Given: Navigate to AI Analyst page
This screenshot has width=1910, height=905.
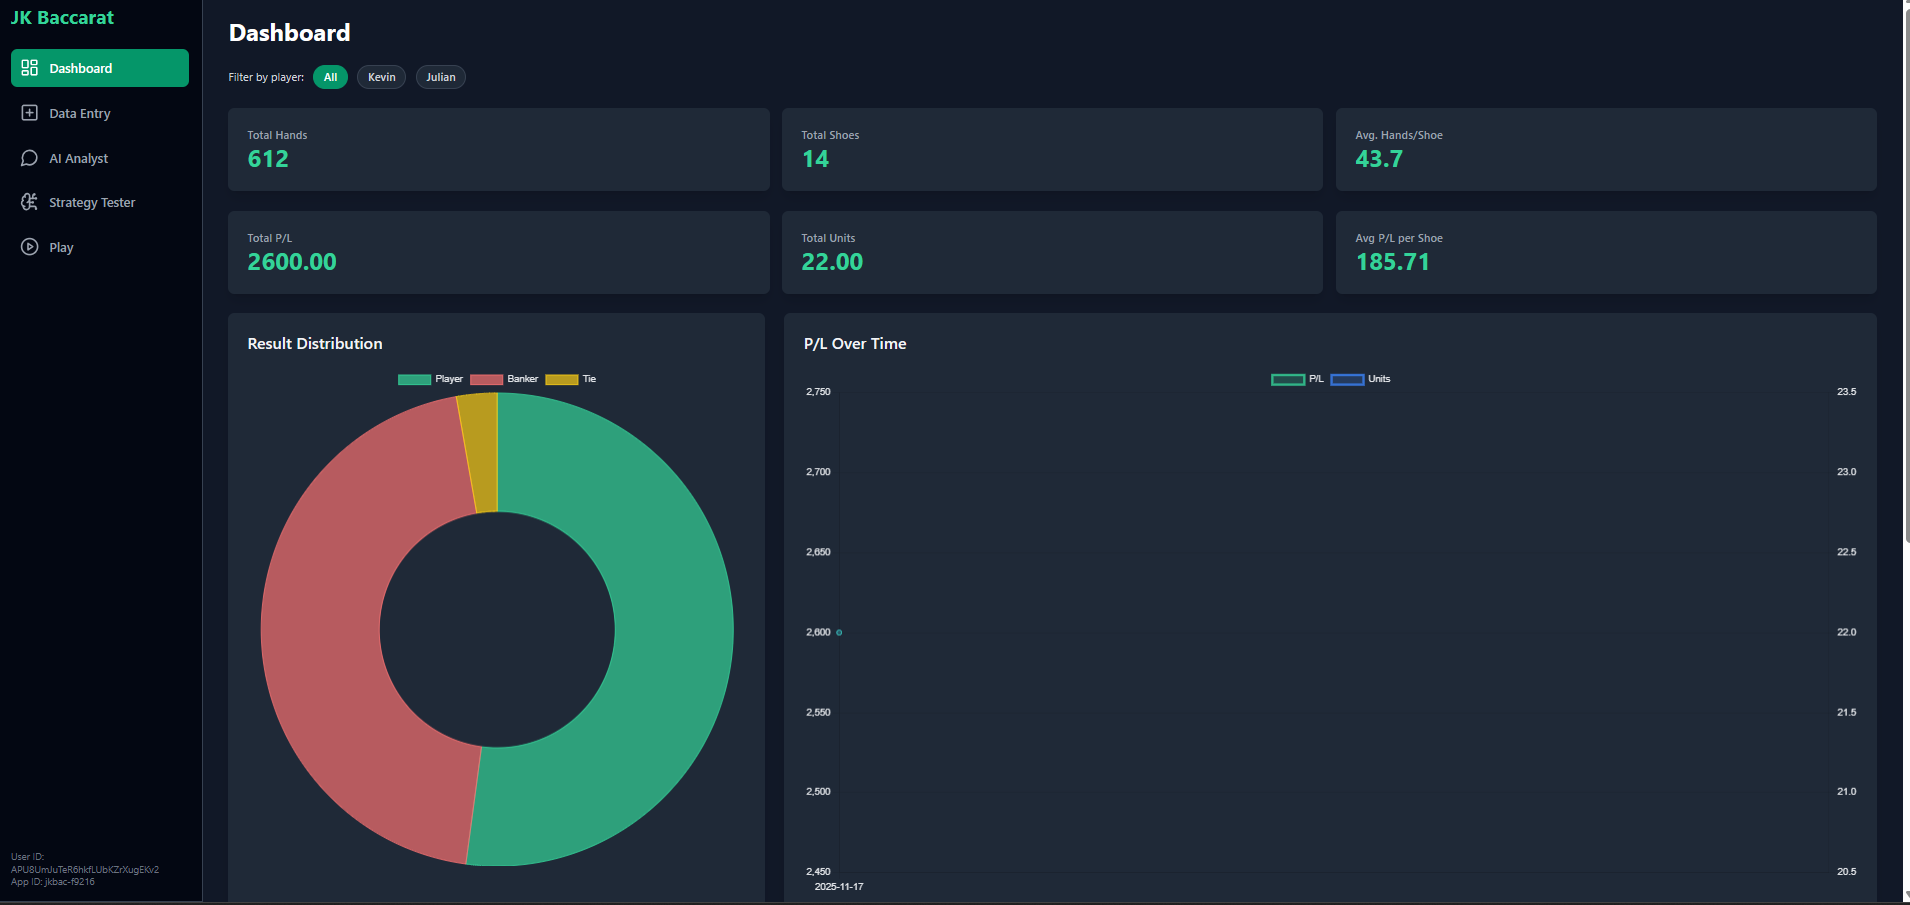Looking at the screenshot, I should click(79, 157).
